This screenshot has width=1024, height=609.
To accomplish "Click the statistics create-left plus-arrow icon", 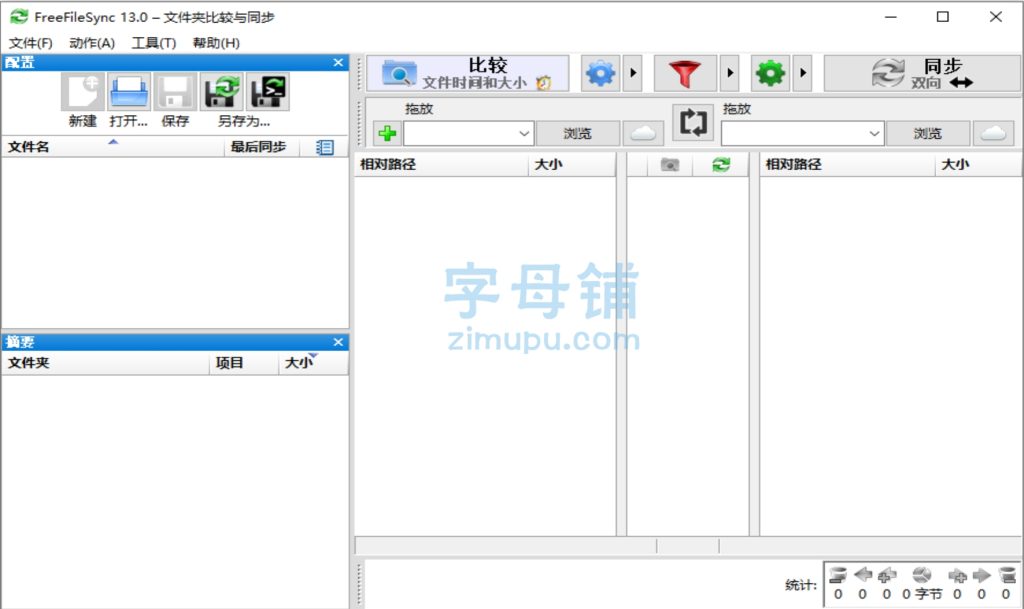I will pos(887,575).
